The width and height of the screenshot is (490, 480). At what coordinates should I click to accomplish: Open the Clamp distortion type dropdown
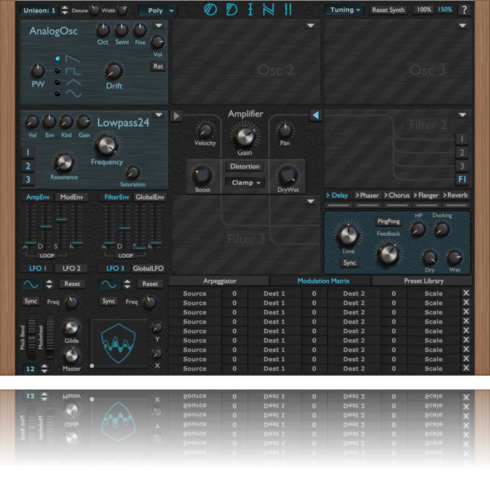pos(245,183)
